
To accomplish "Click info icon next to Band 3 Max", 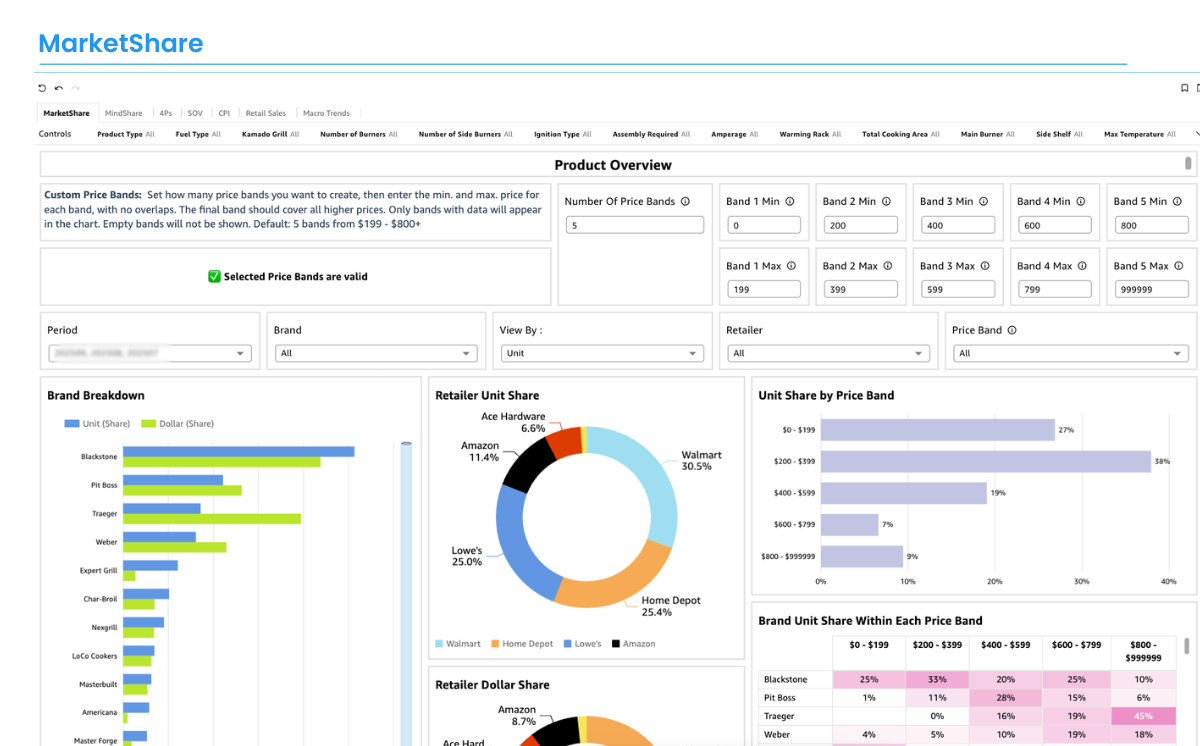I will [x=985, y=266].
